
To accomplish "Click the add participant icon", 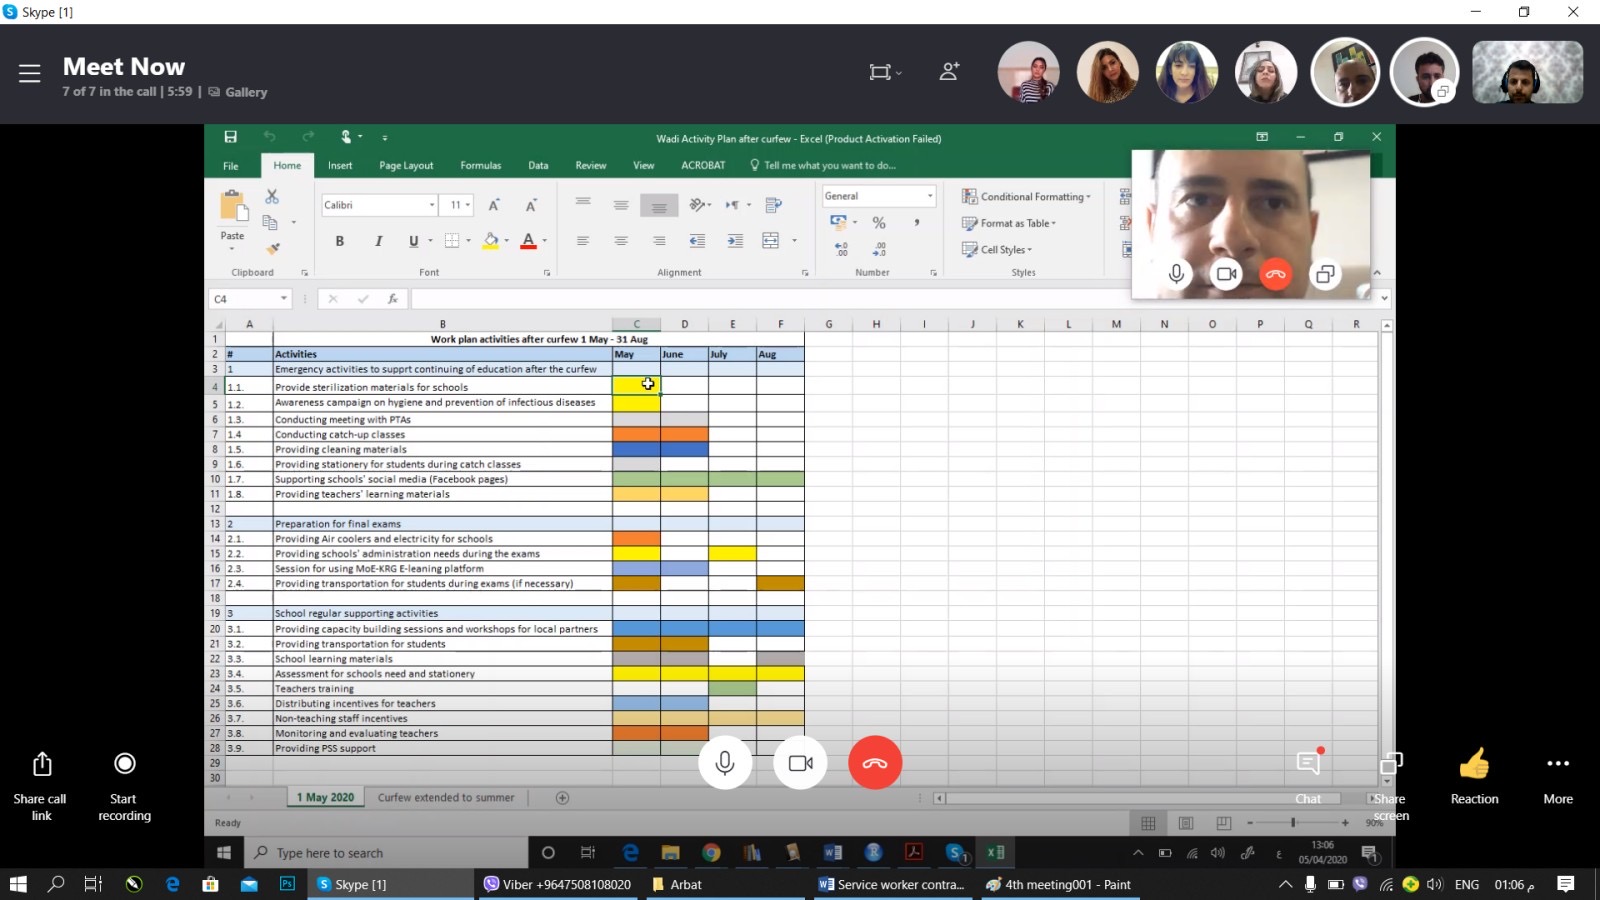I will point(949,71).
